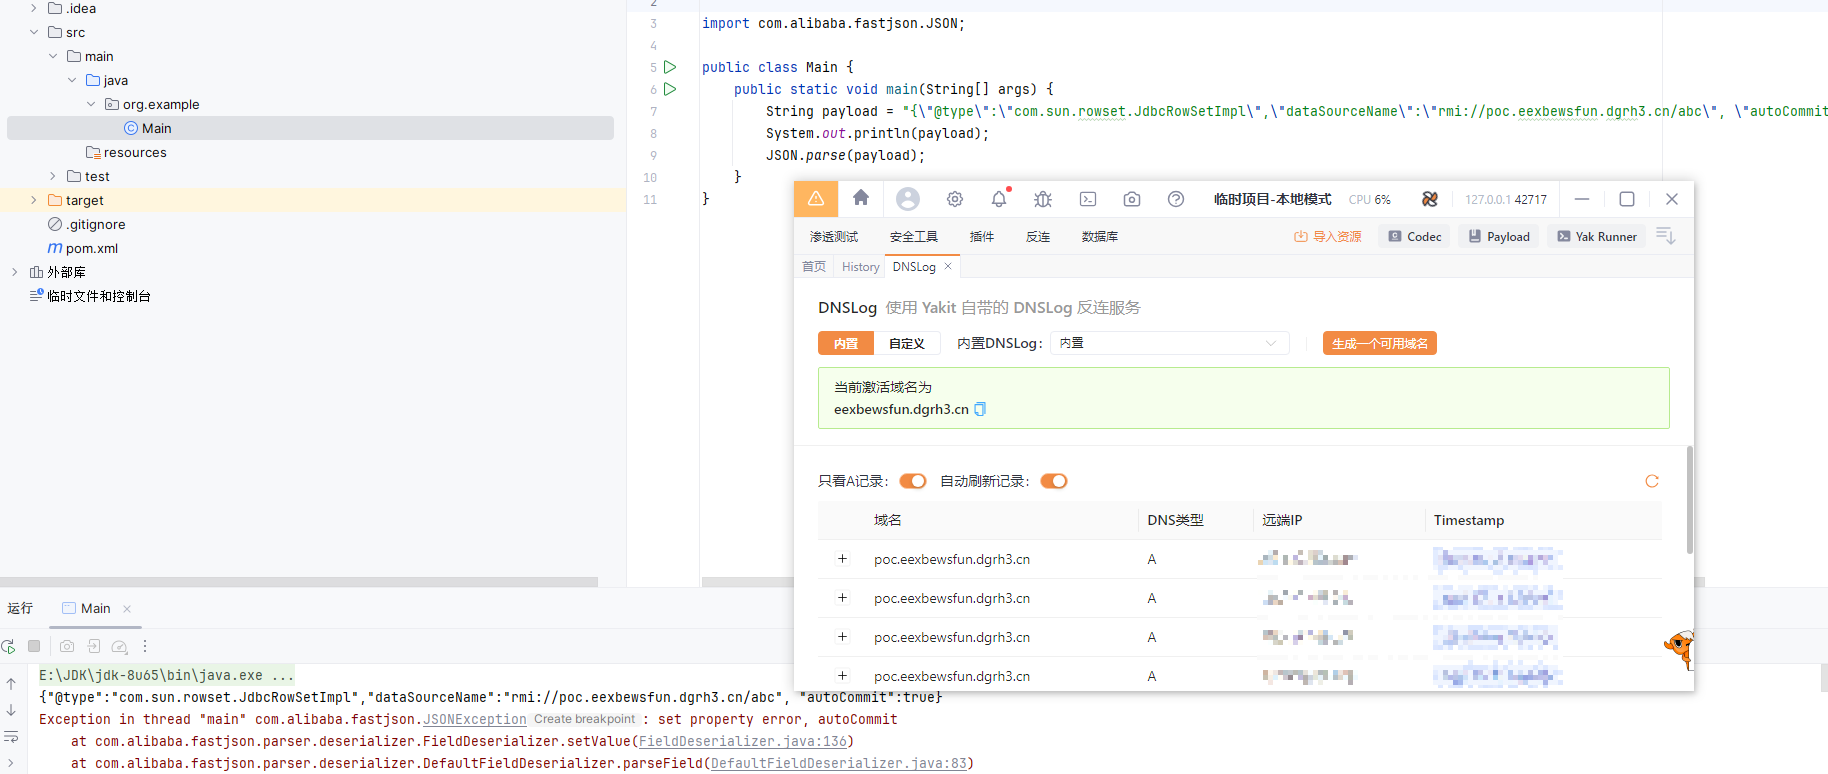The width and height of the screenshot is (1828, 774).
Task: Open more options in Run toolbar
Action: [145, 646]
